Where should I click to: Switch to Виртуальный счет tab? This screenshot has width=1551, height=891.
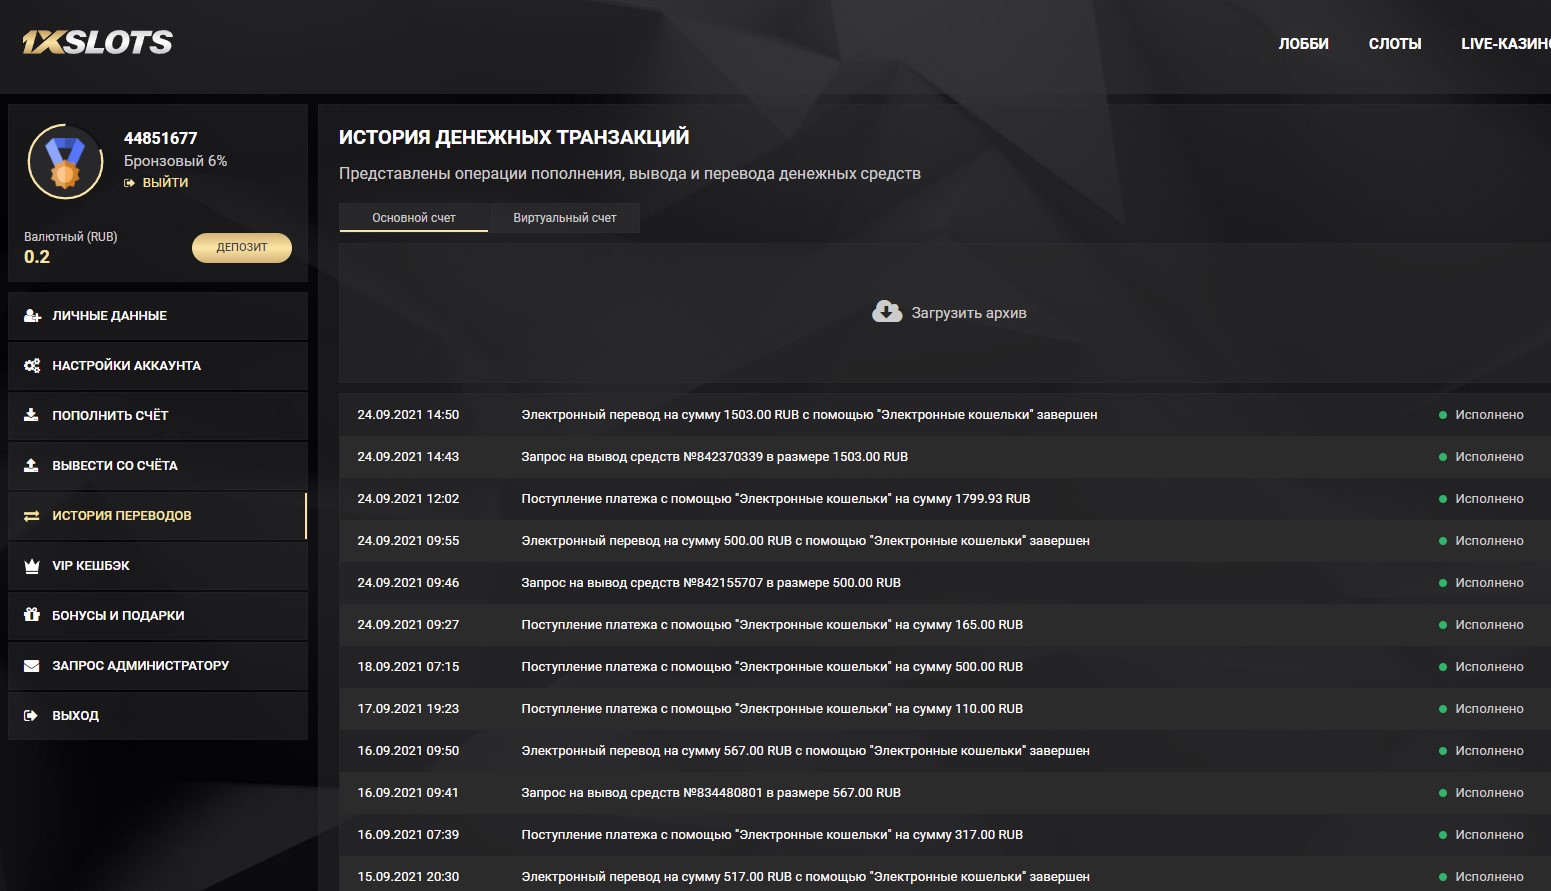pos(565,218)
